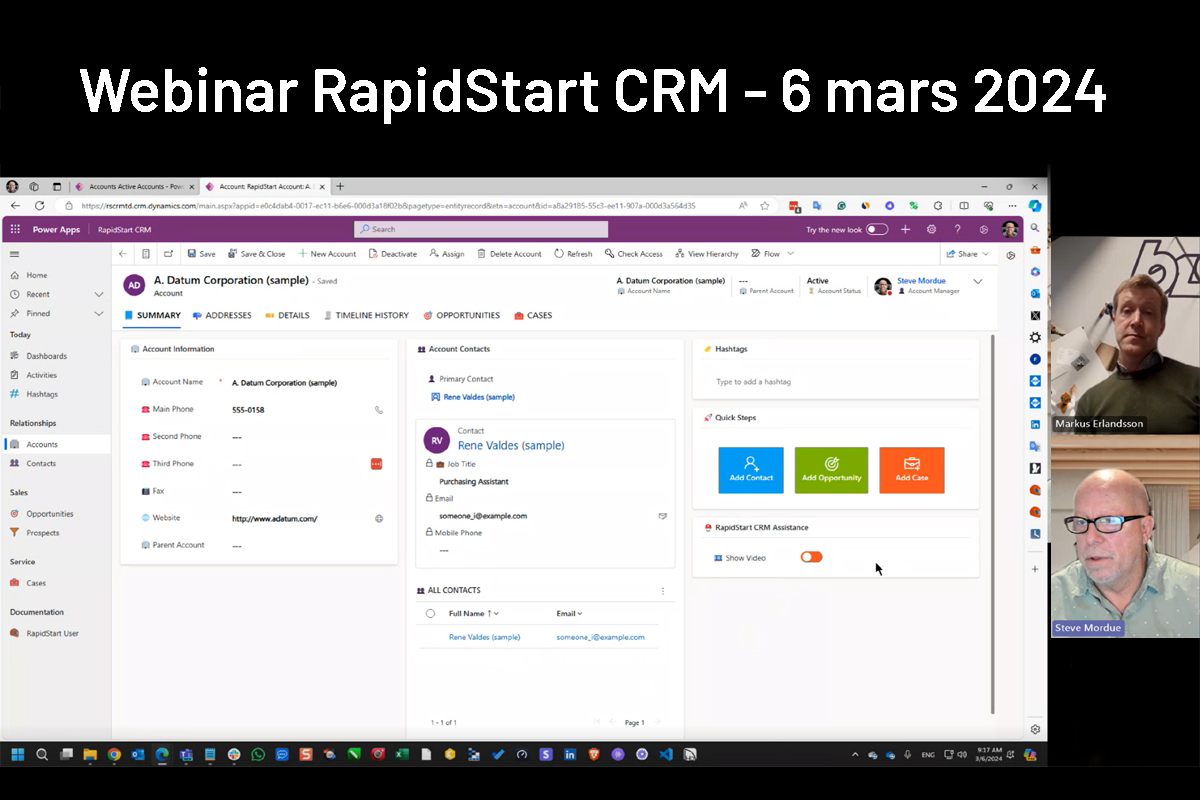Click the call icon next to Main Phone

tap(378, 410)
